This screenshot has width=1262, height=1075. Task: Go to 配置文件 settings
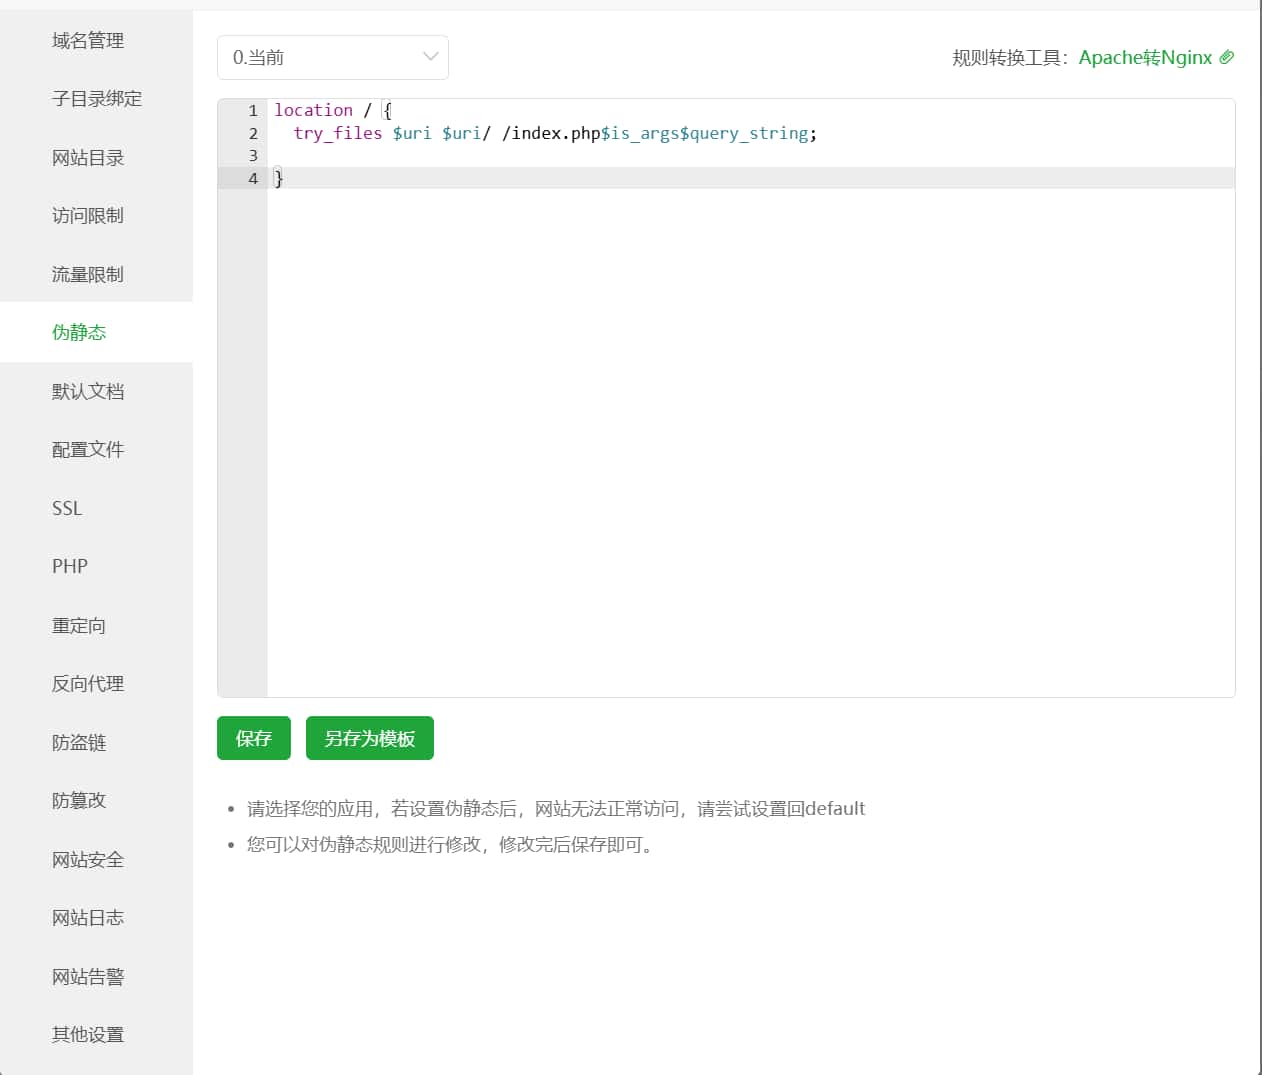tap(87, 449)
